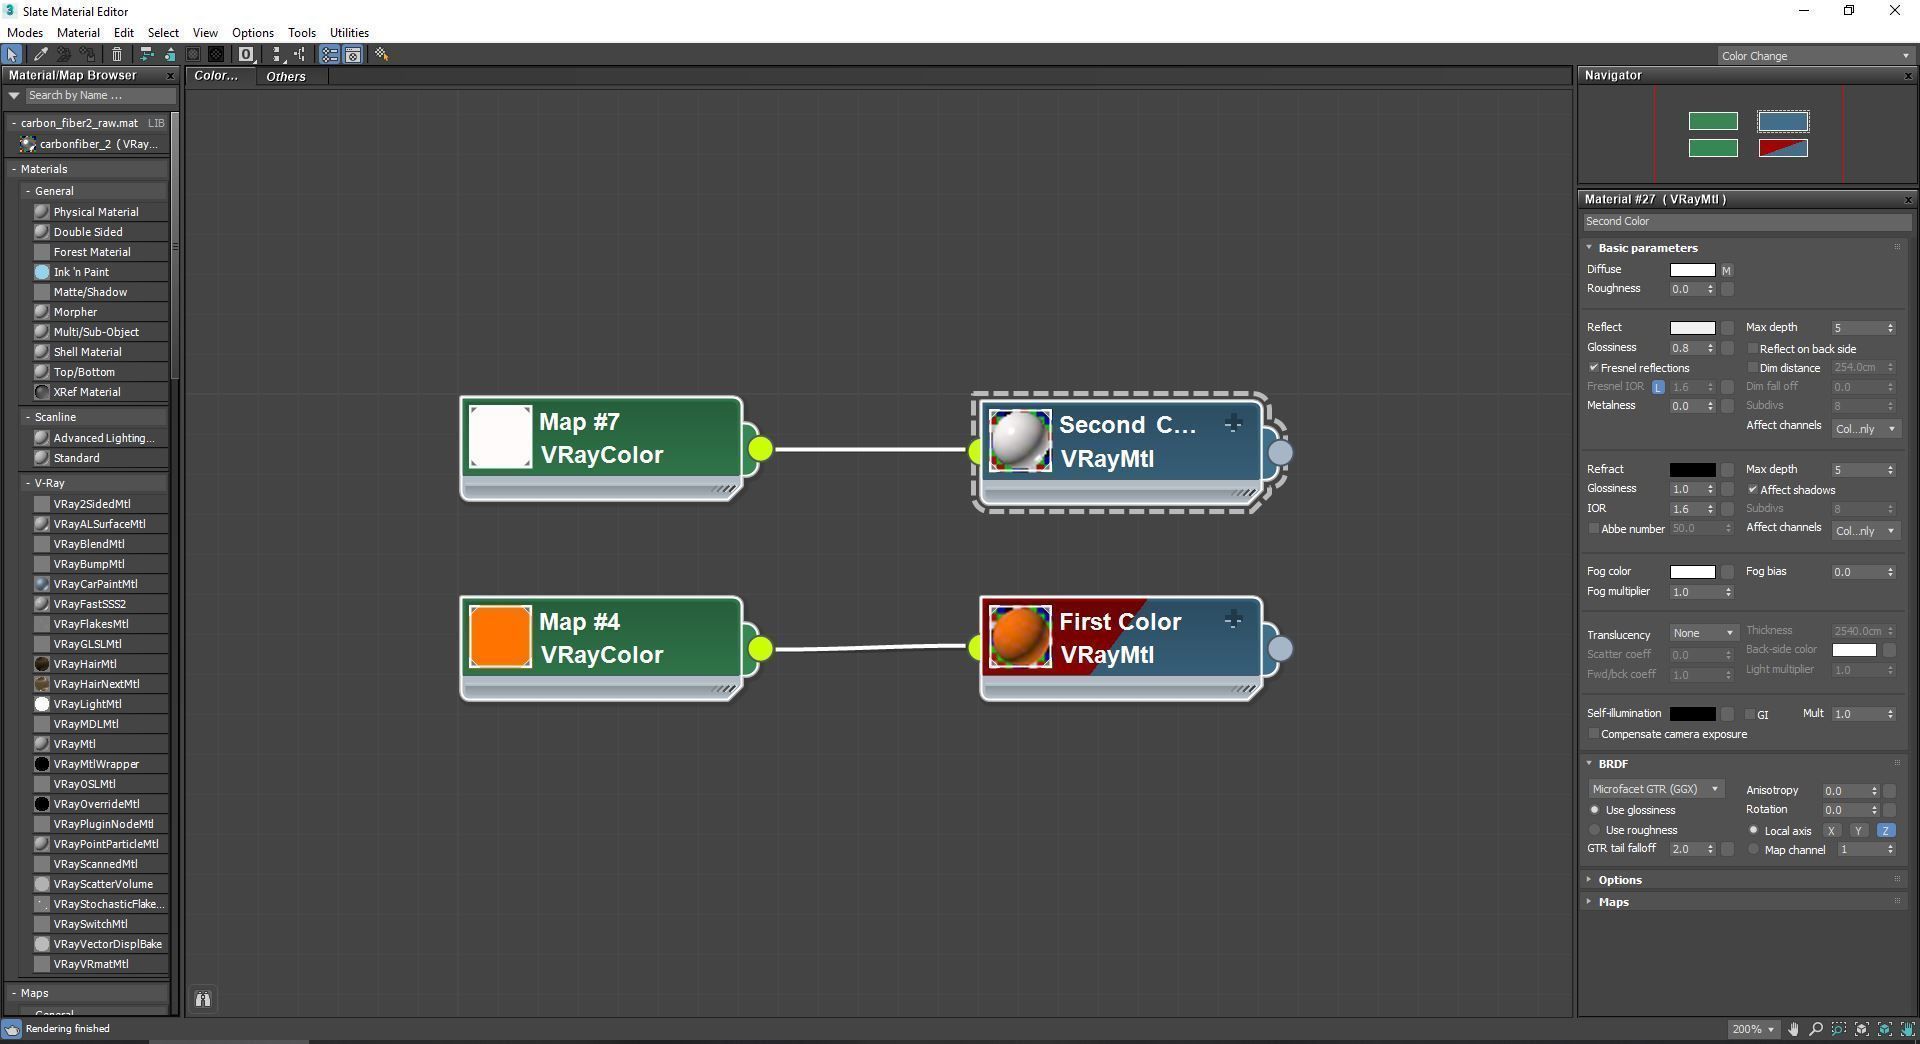Open the Modes menu
The height and width of the screenshot is (1044, 1920).
[x=25, y=33]
